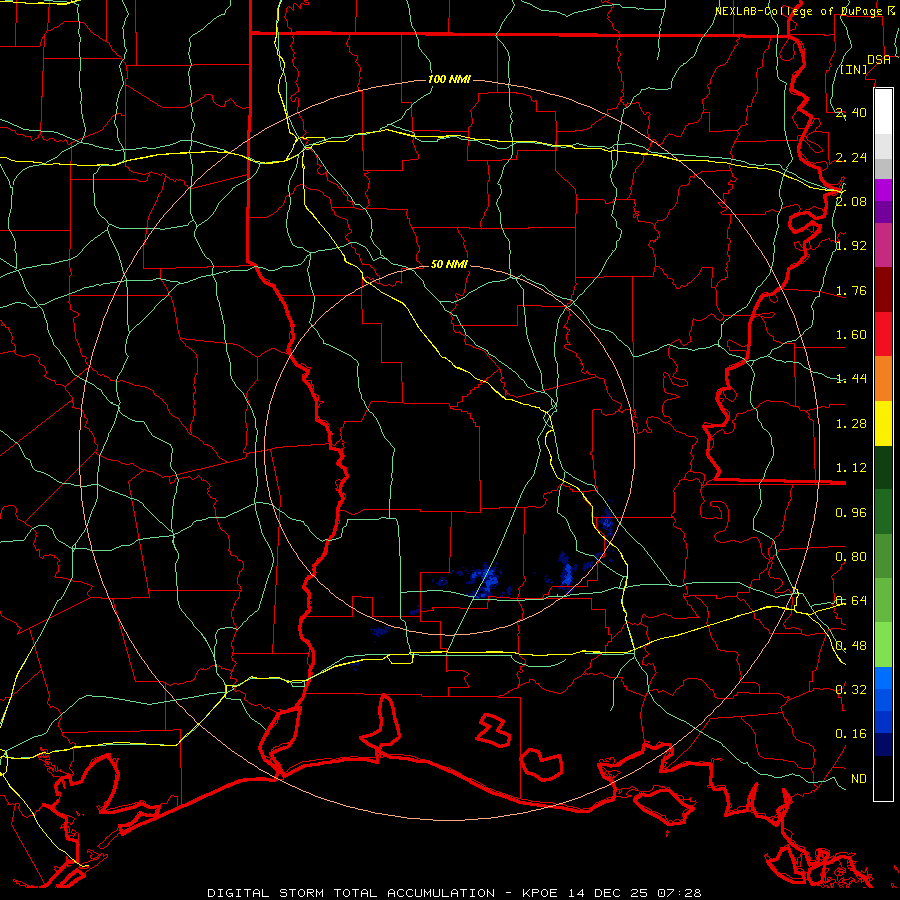900x900 pixels.
Task: Click the yellow 1.28 legend color swatch
Action: tap(883, 423)
